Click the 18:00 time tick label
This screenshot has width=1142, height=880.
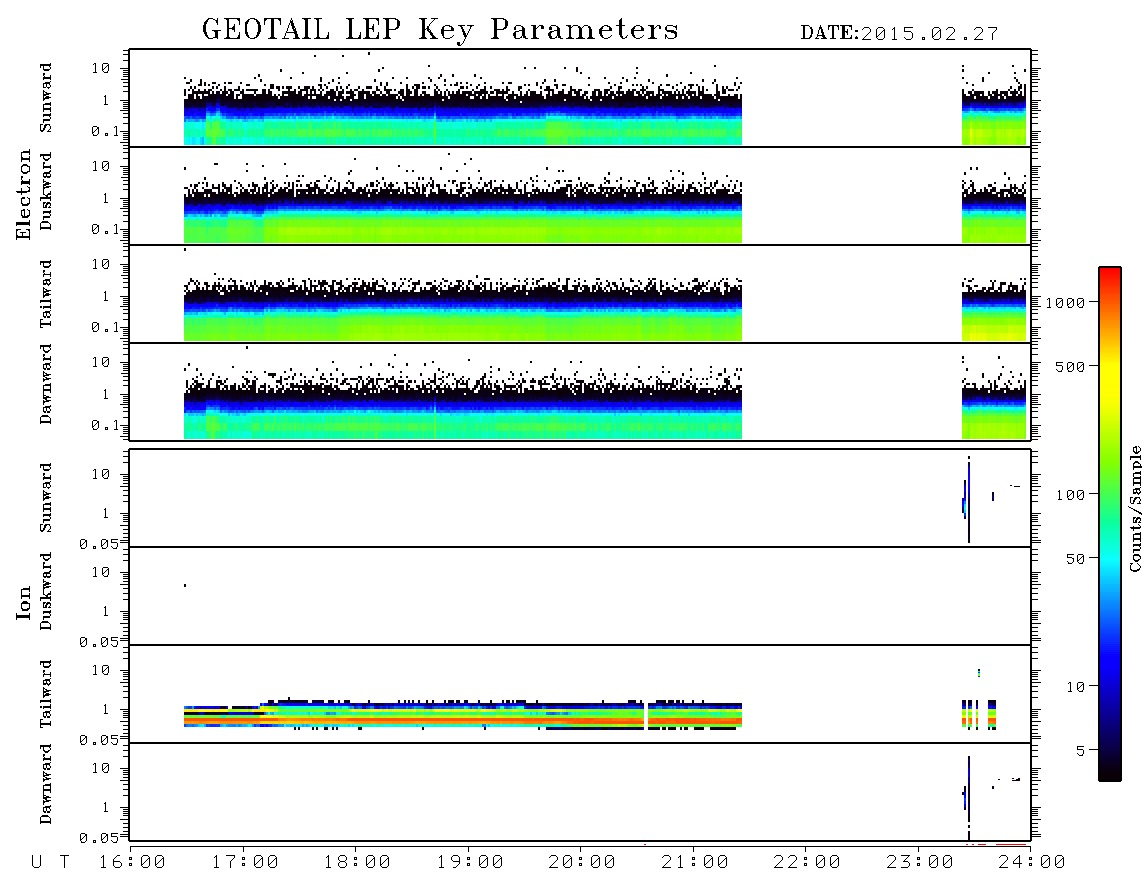click(x=357, y=863)
